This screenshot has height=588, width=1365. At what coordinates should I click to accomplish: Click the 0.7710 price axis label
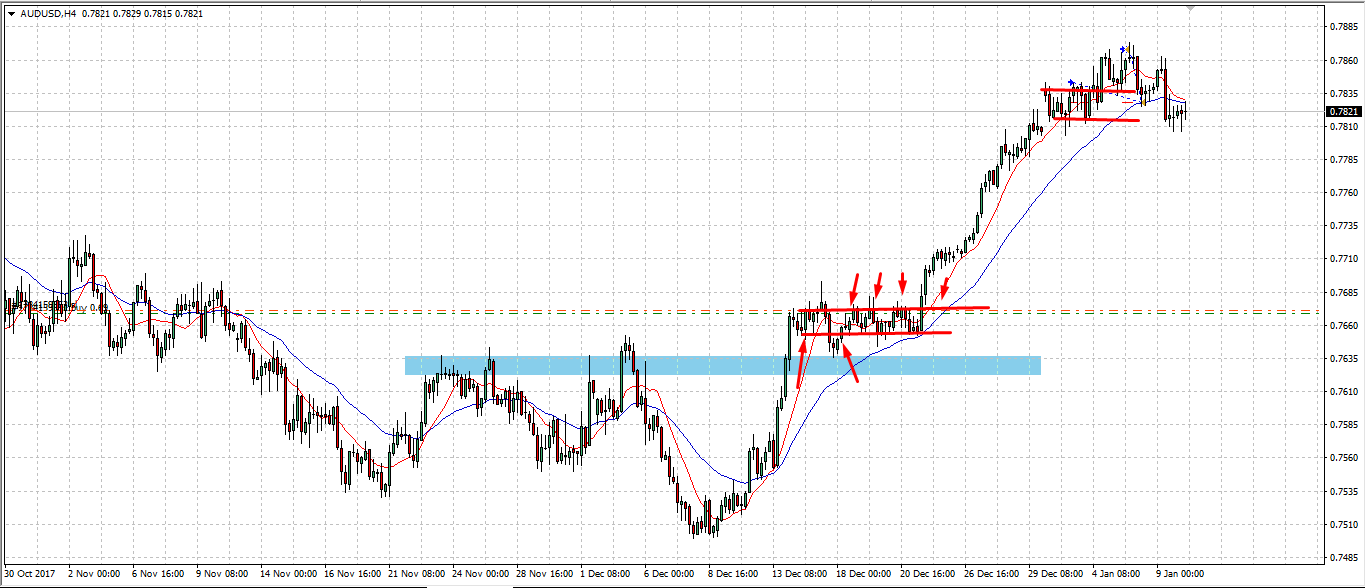[1346, 259]
